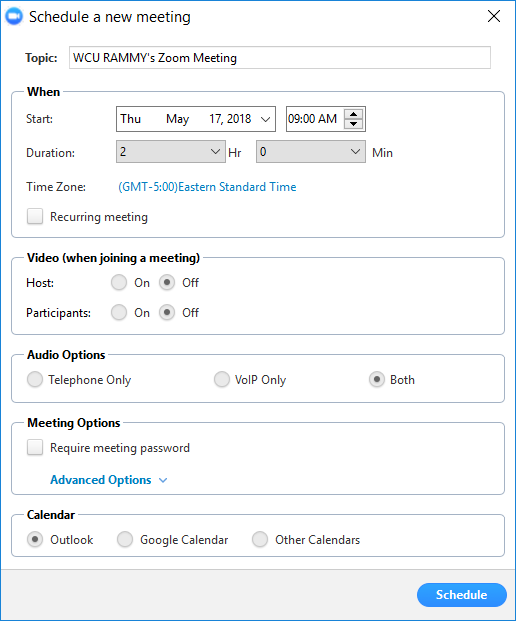
Task: Open the duration hours dropdown
Action: (x=171, y=152)
